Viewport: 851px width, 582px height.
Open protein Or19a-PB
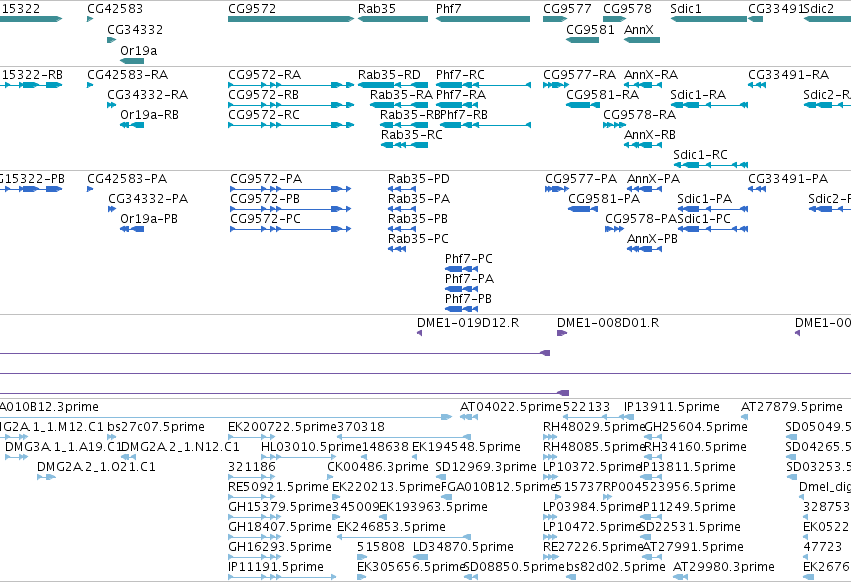click(x=149, y=219)
